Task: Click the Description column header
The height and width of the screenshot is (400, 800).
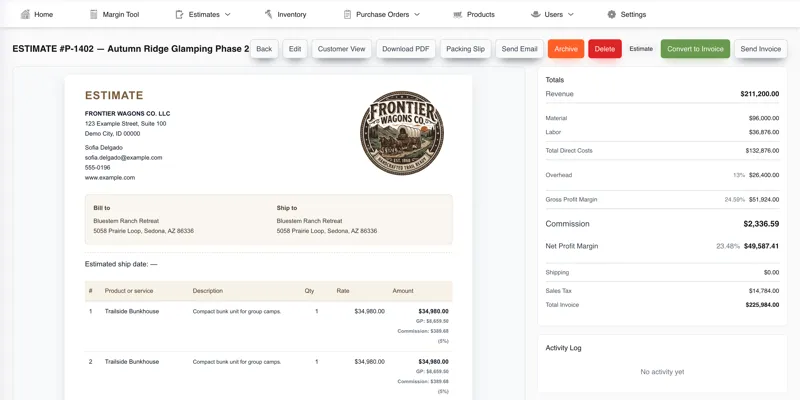Action: [208, 291]
